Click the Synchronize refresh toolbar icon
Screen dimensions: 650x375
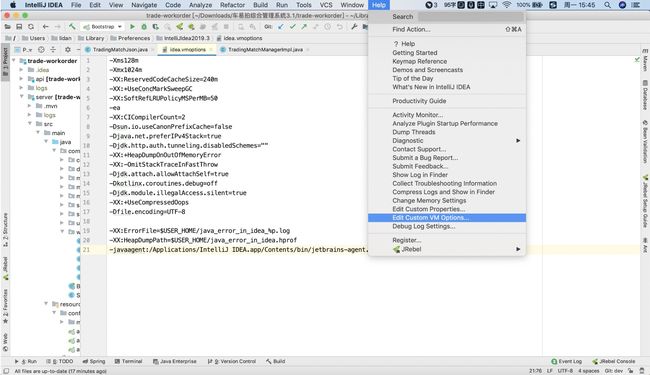(x=31, y=27)
